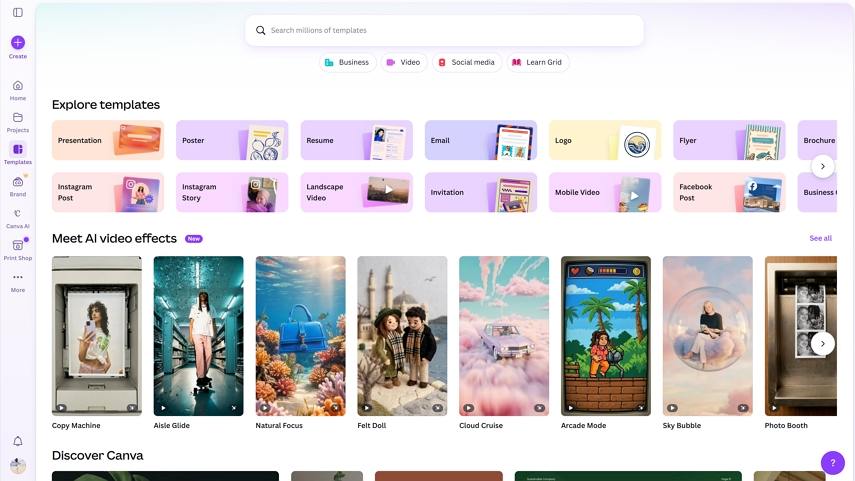Select the Learn Grid filter chip
Image resolution: width=855 pixels, height=481 pixels.
pos(537,62)
